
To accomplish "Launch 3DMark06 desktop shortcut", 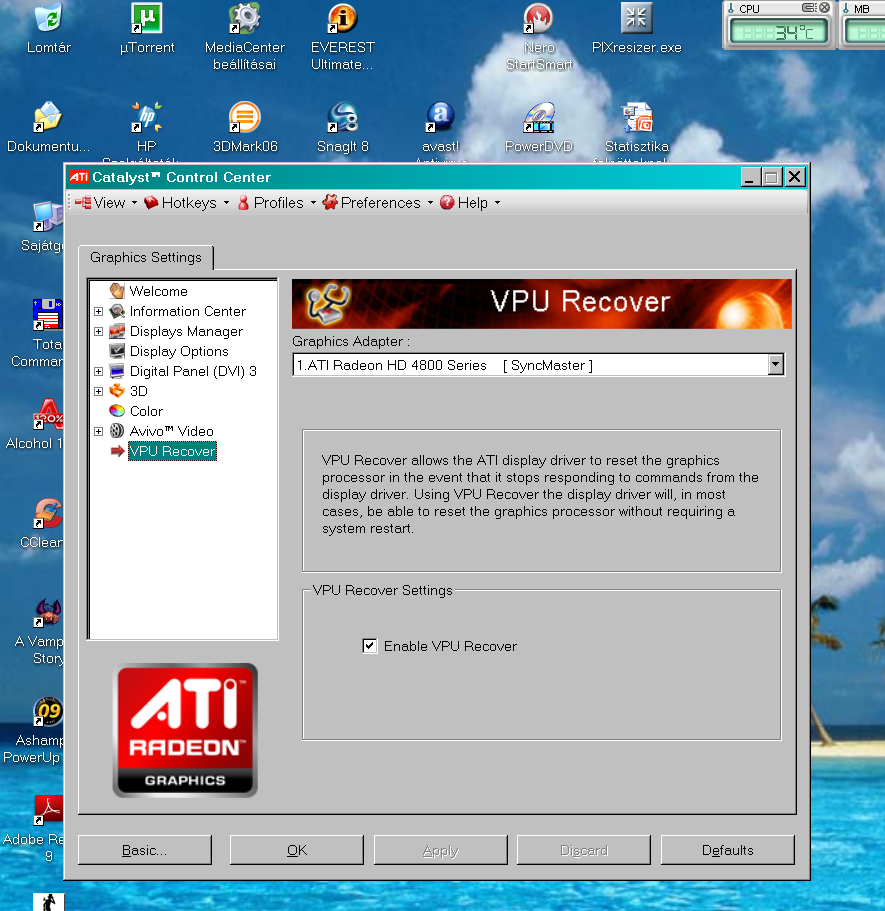I will click(x=245, y=117).
